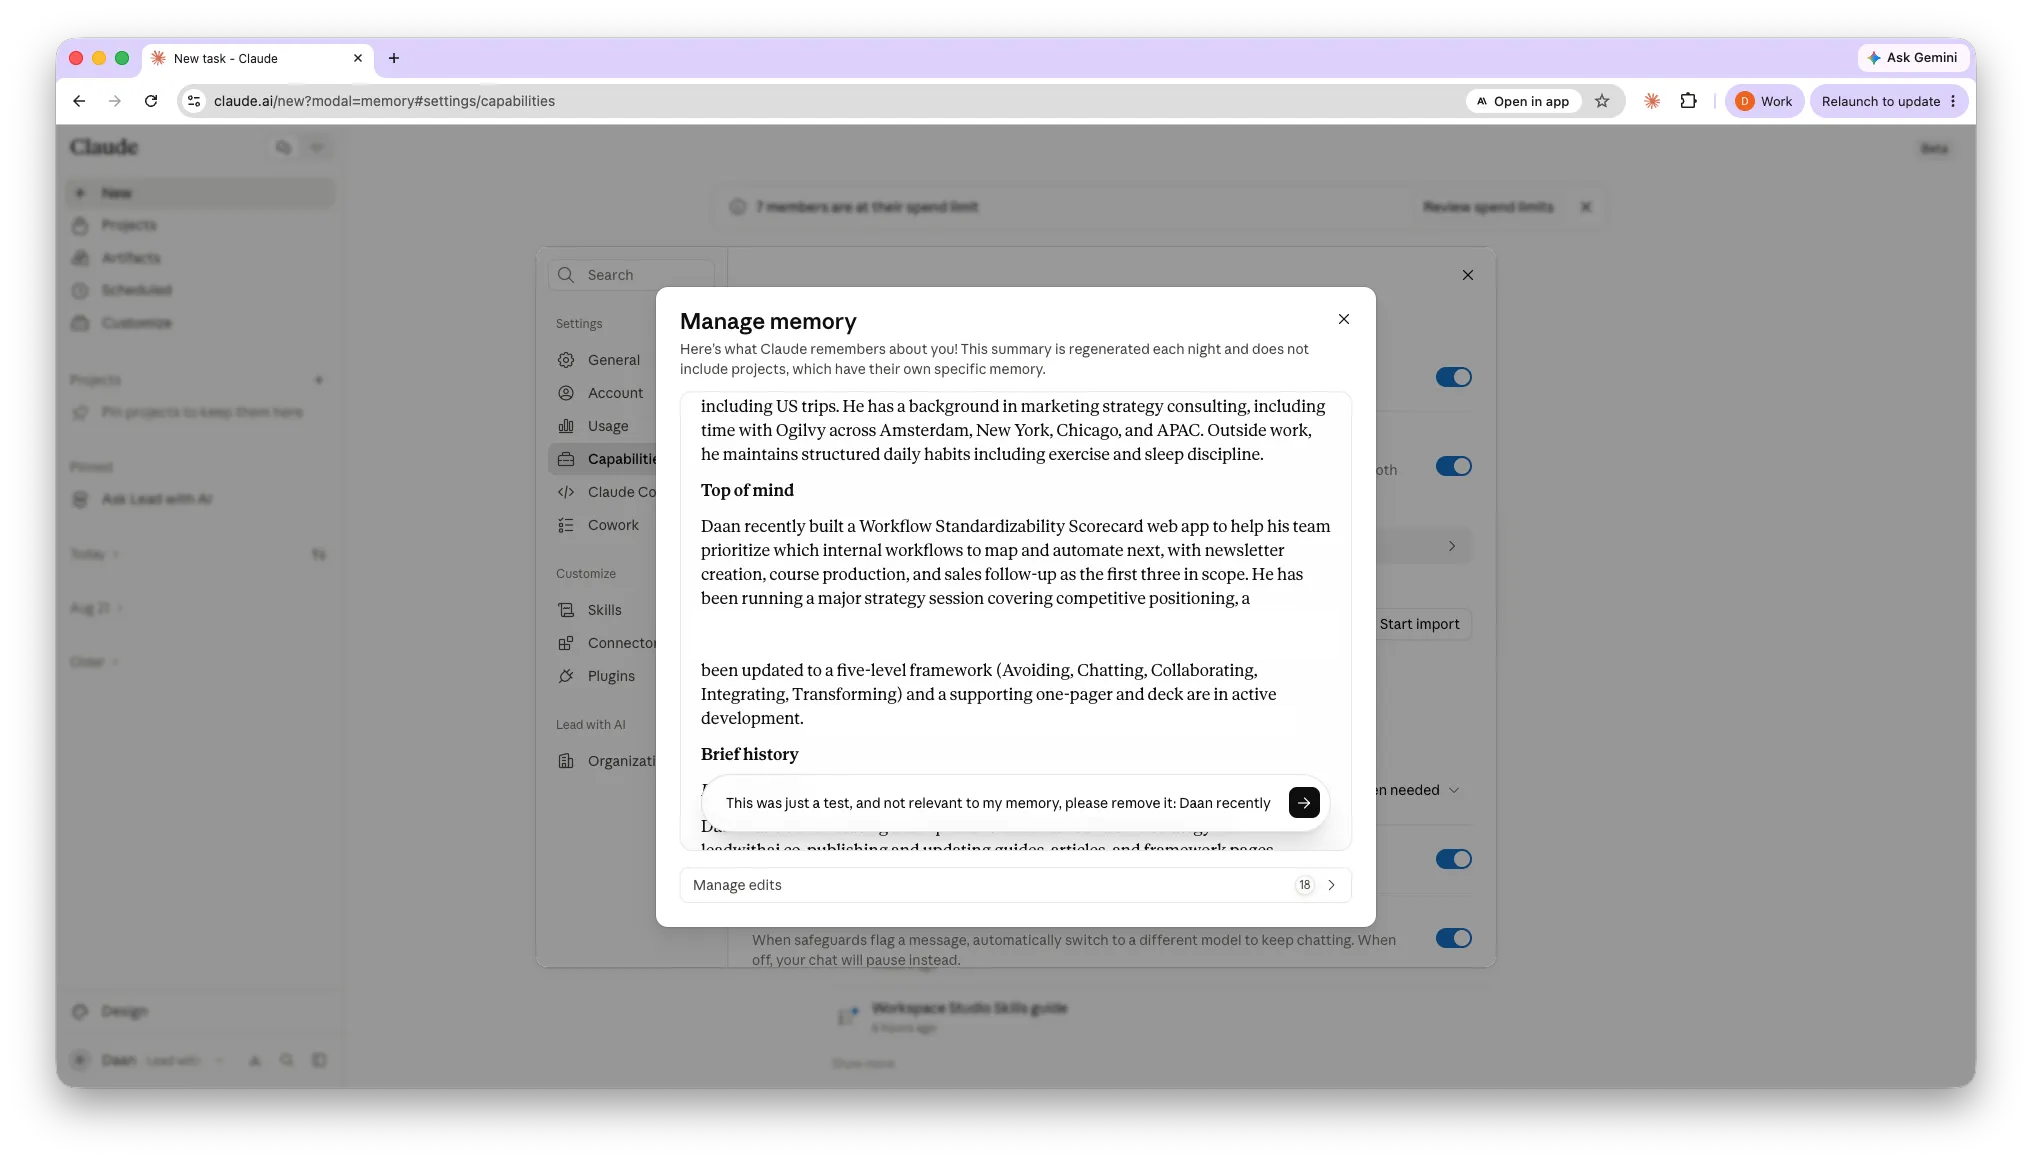This screenshot has height=1162, width=2032.
Task: Go back in browser history
Action: (79, 101)
